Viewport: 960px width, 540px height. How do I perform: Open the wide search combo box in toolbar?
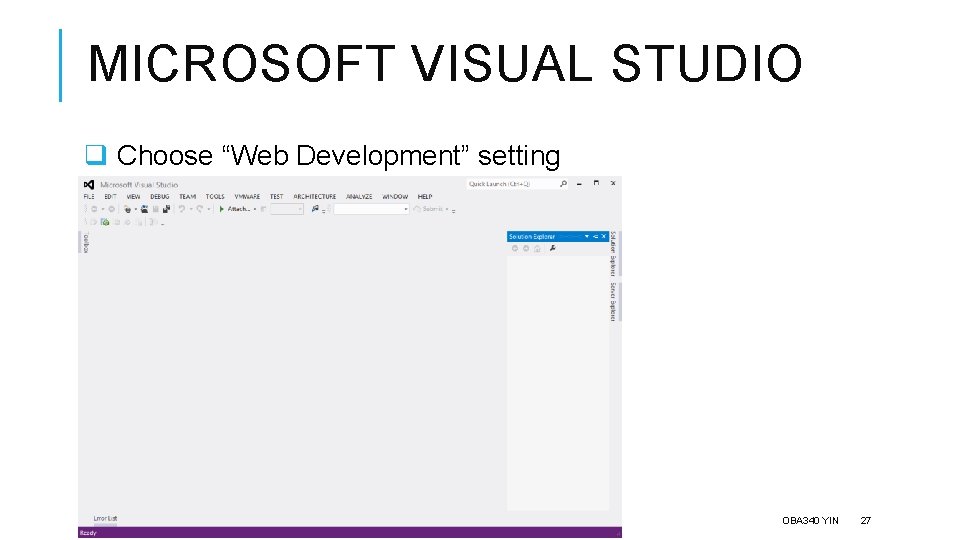pos(372,209)
